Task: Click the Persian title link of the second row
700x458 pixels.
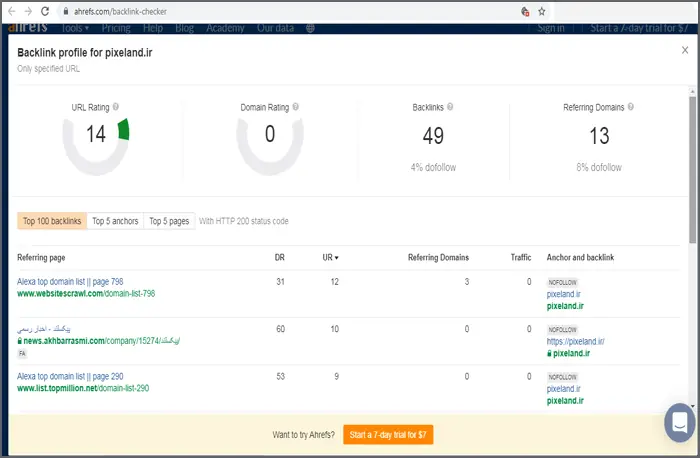Action: (x=44, y=329)
